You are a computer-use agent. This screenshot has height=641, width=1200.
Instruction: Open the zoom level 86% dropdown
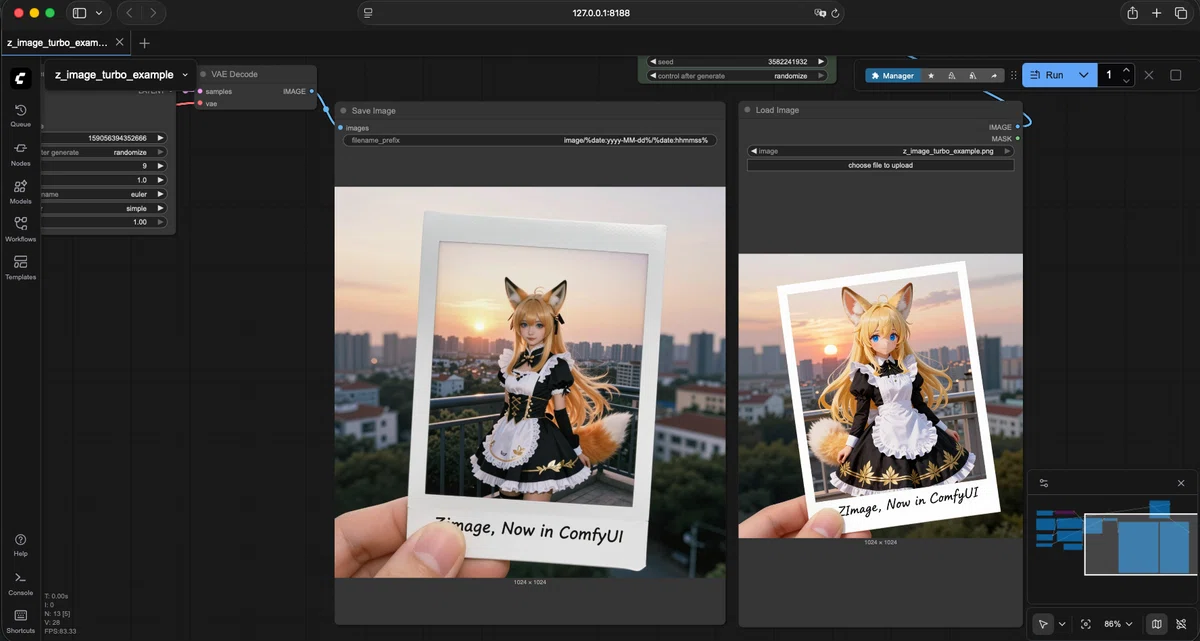1116,624
